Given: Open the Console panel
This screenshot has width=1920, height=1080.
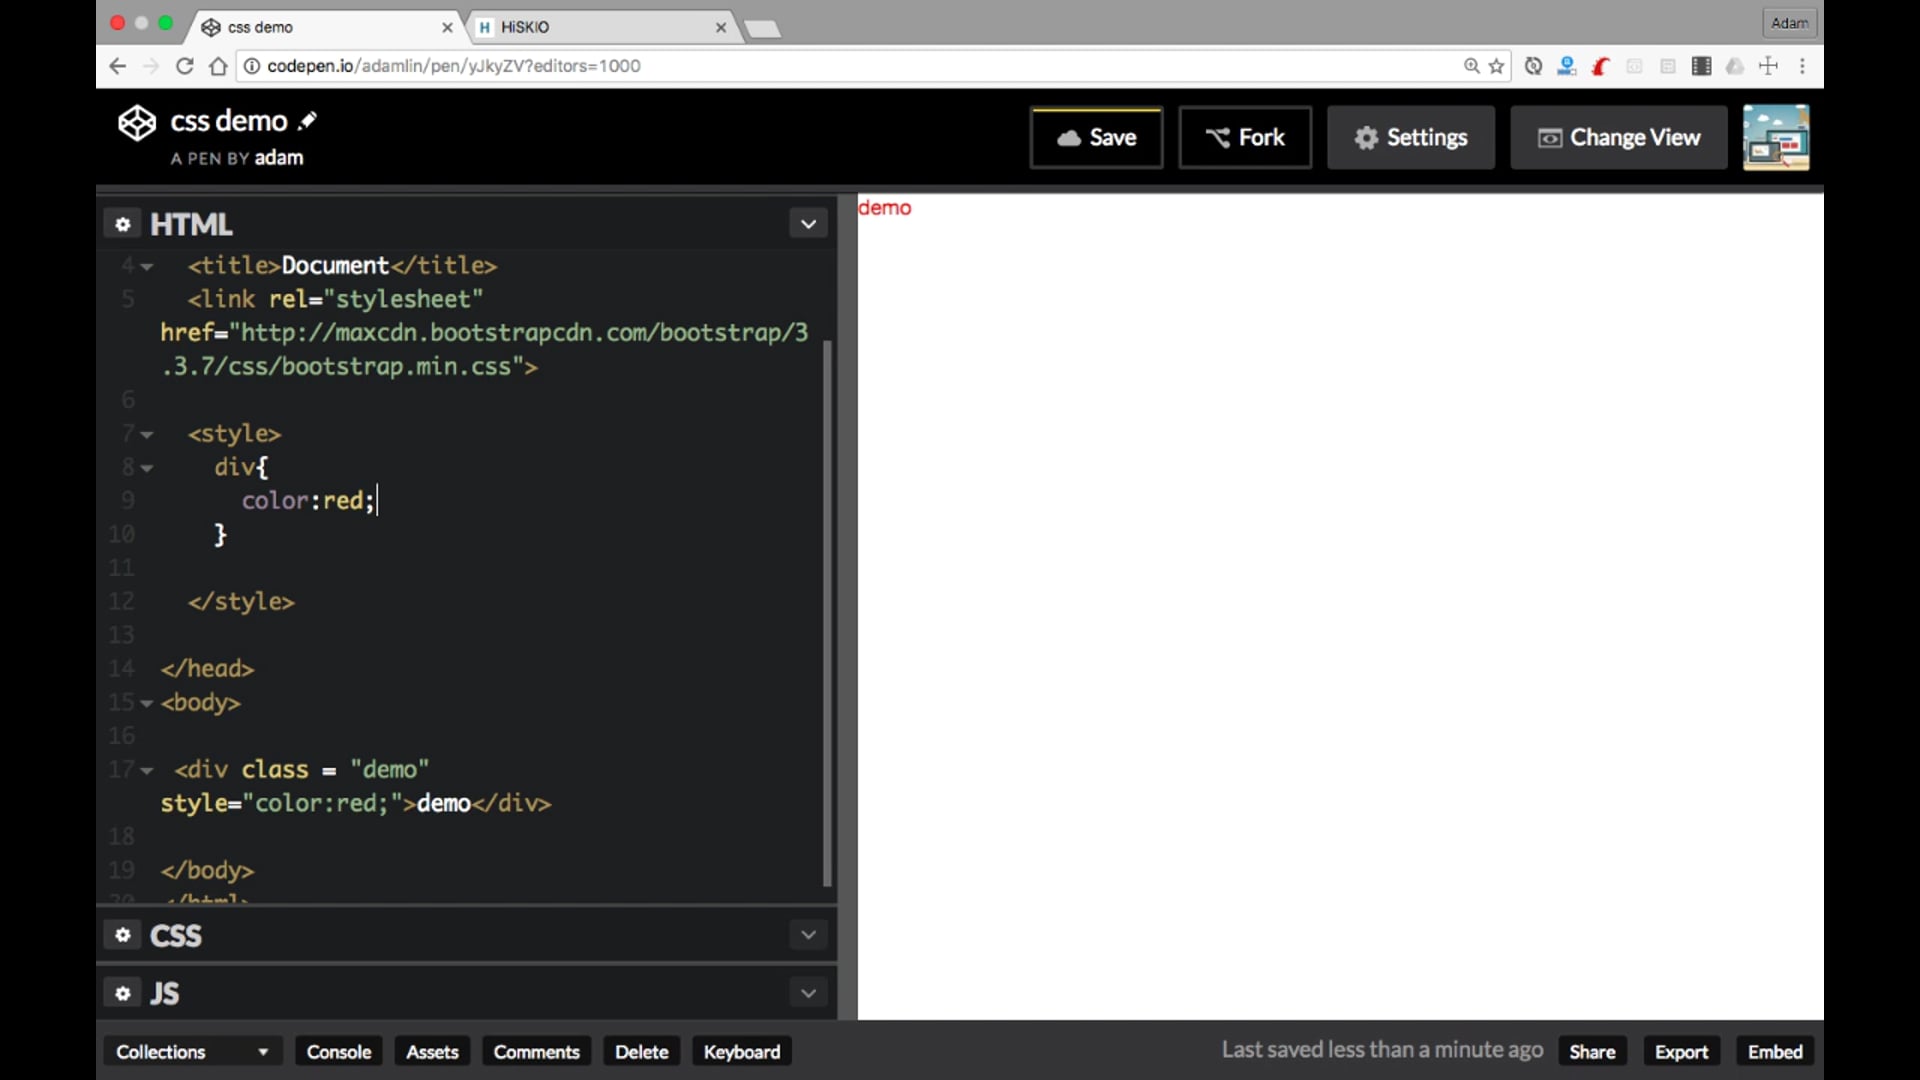Looking at the screenshot, I should (x=338, y=1051).
